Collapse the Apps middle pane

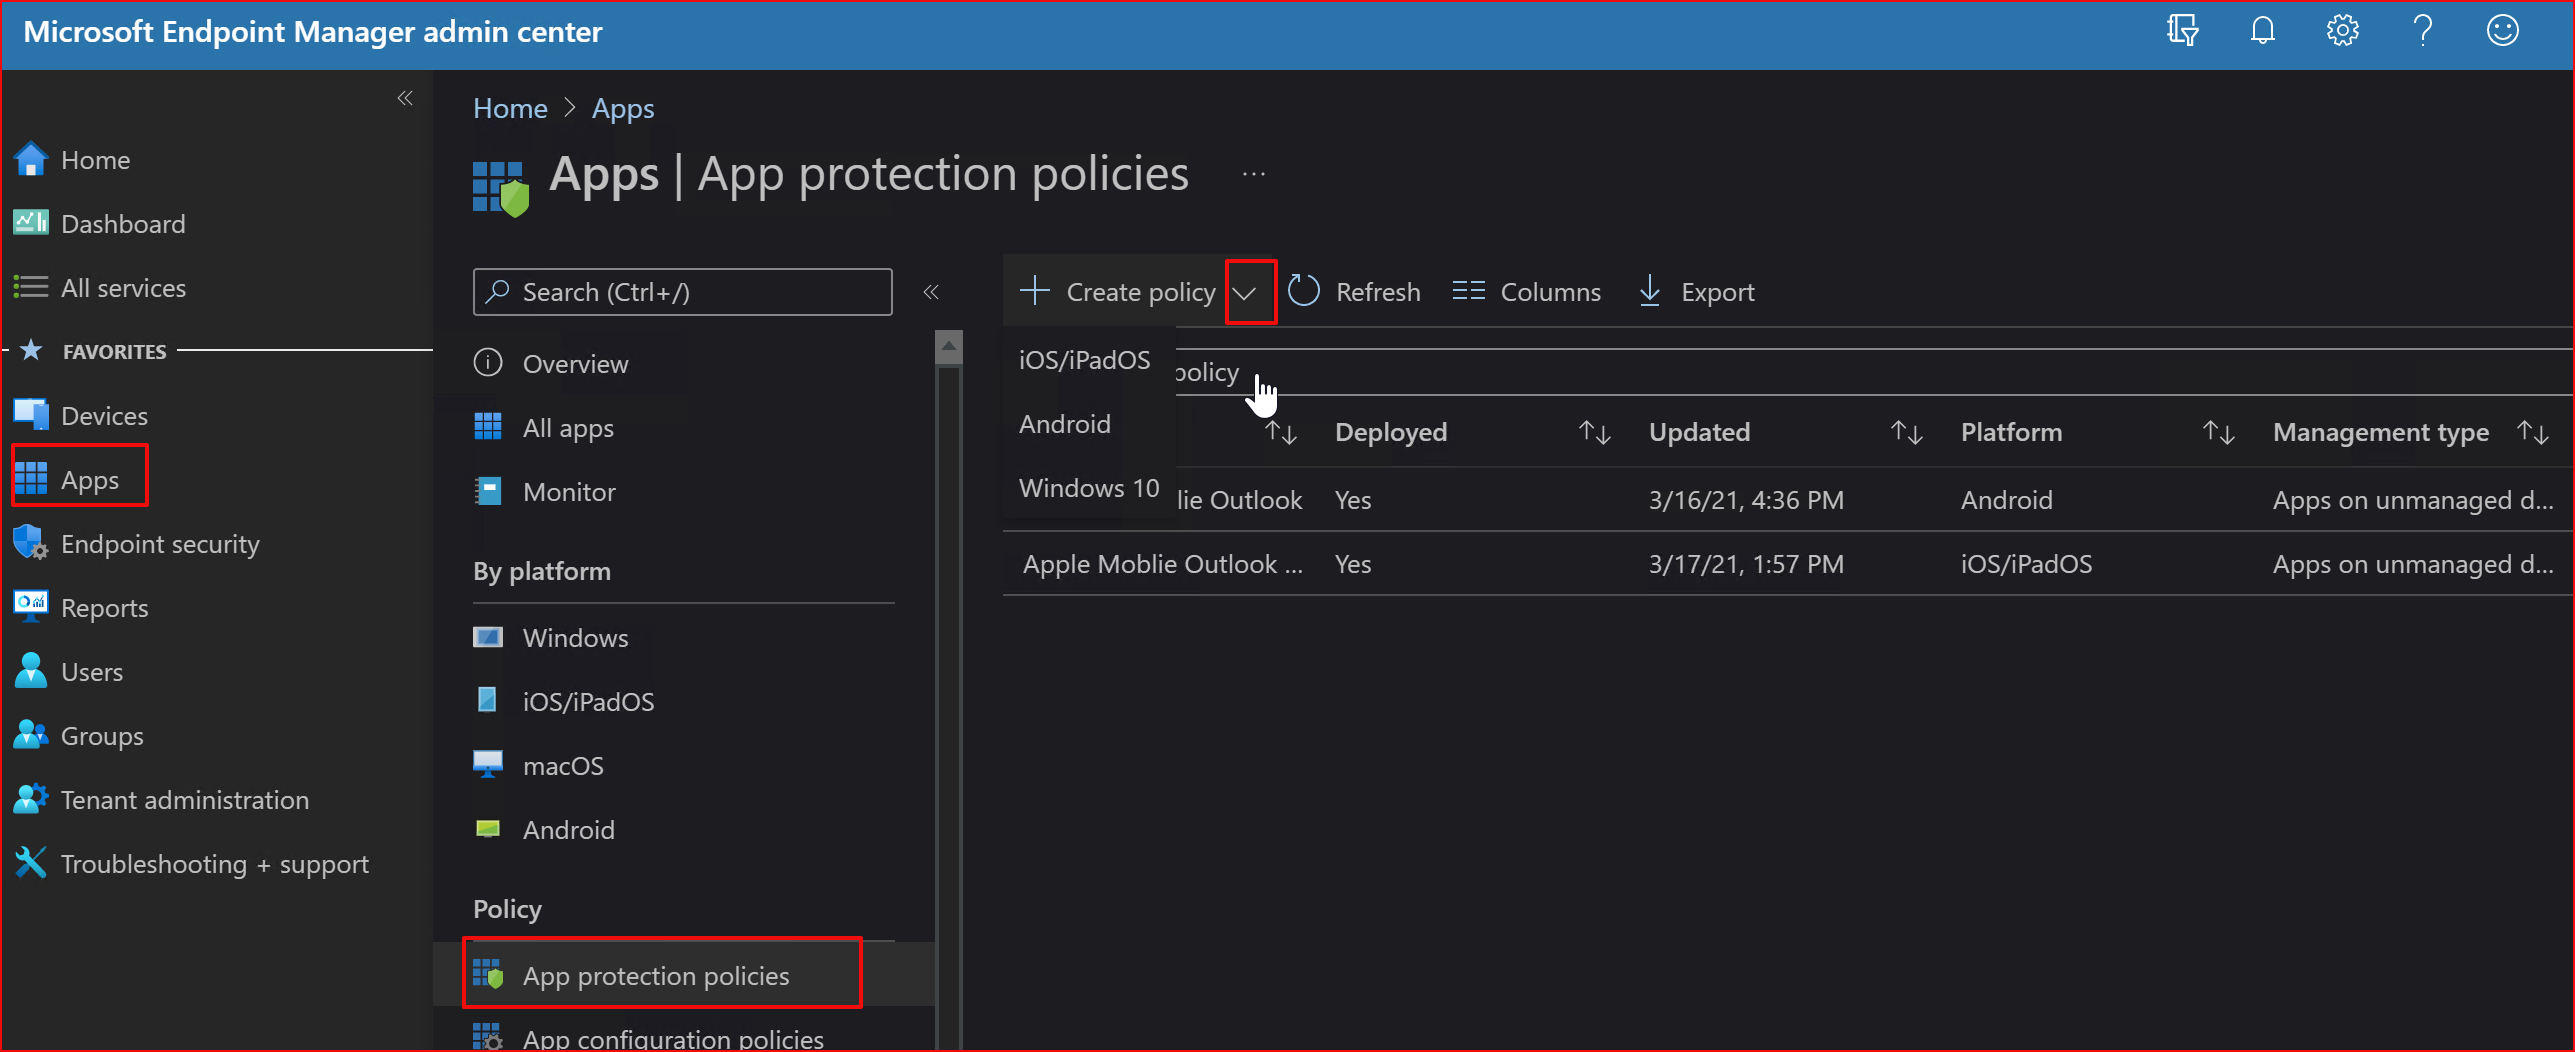point(931,291)
